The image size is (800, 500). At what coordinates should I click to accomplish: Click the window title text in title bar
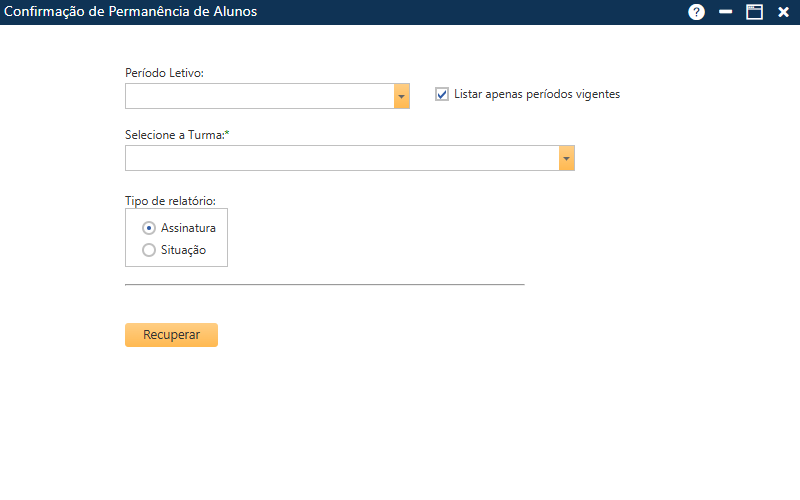(x=131, y=12)
